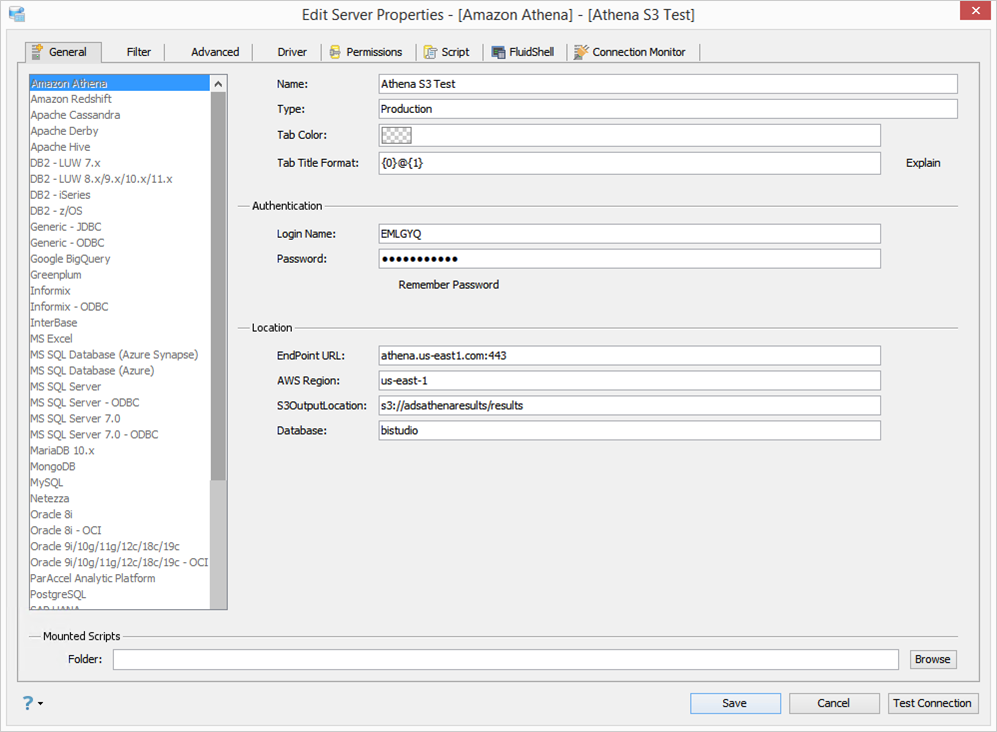Open the Advanced tab

coord(215,52)
